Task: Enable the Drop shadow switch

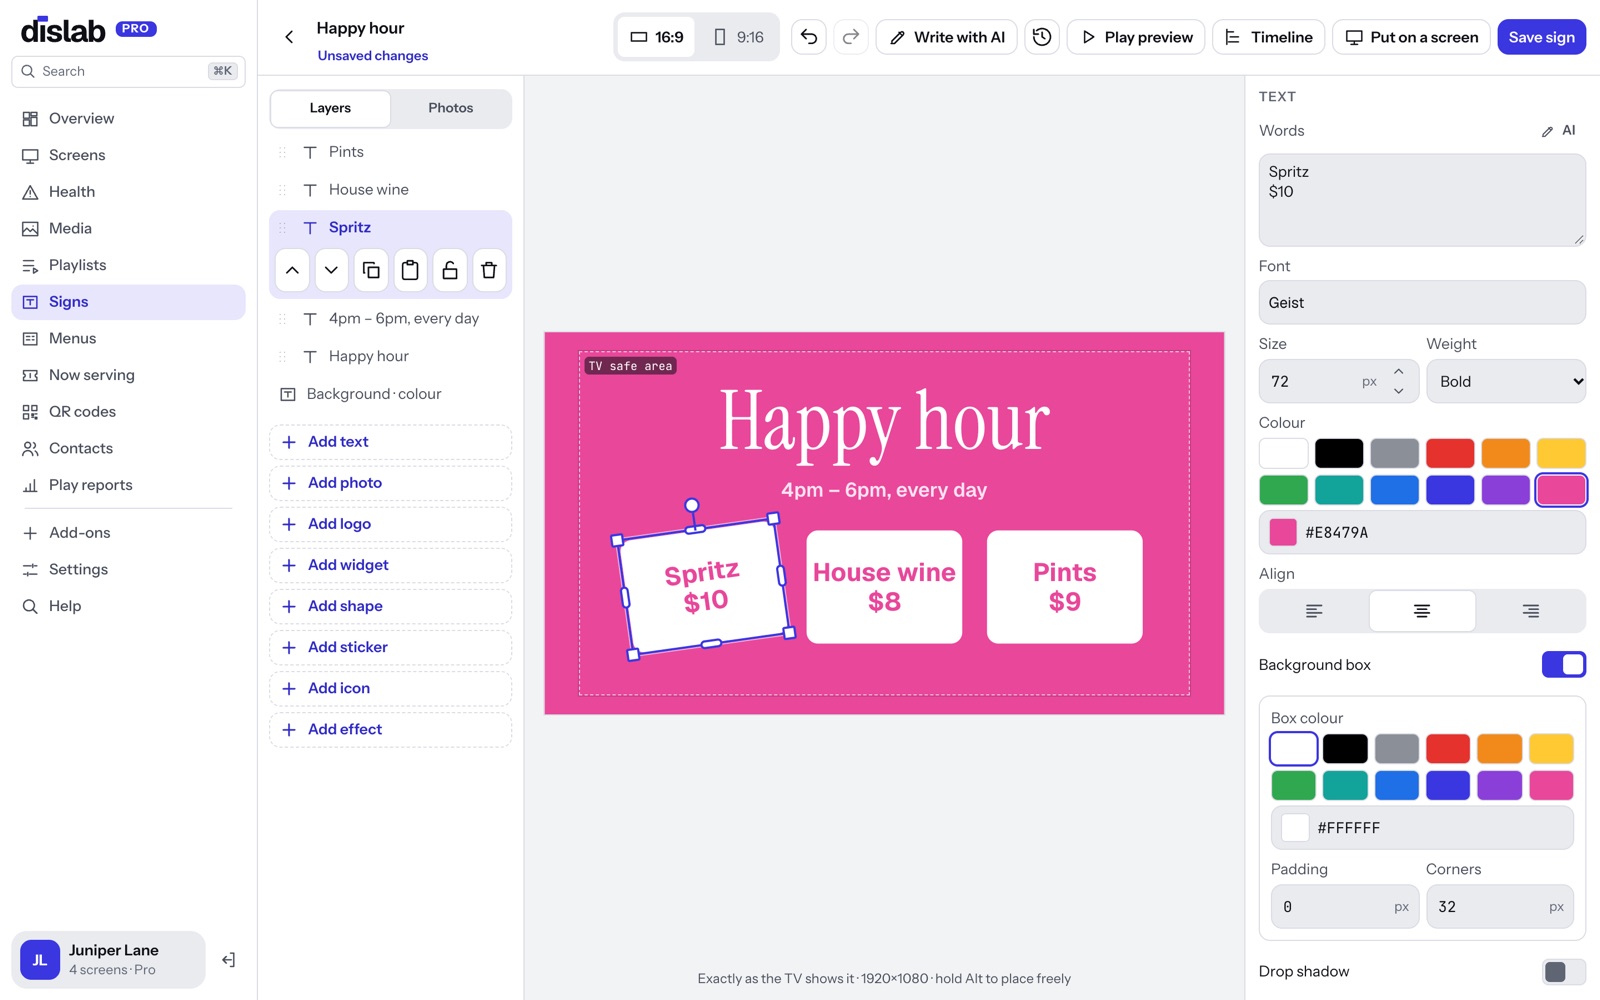Action: [x=1563, y=971]
